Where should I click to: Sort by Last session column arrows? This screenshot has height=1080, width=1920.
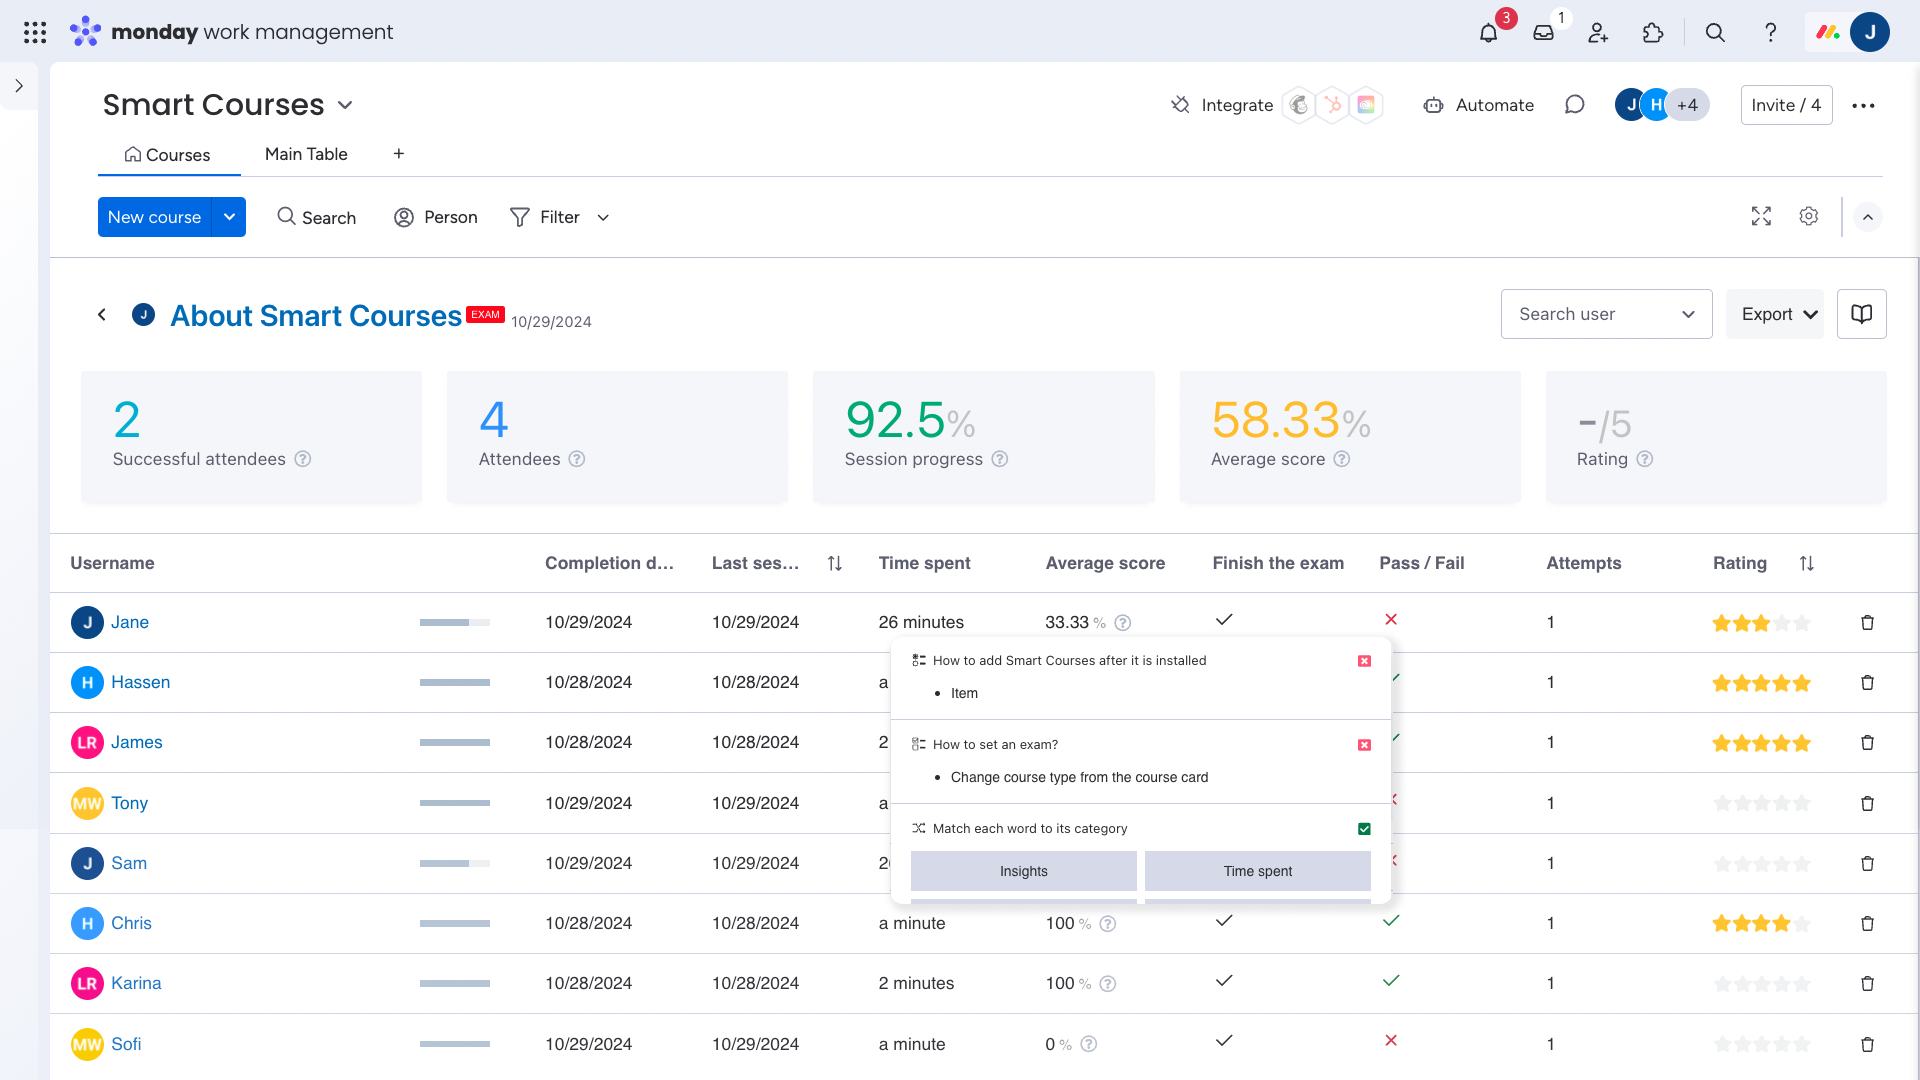[835, 564]
